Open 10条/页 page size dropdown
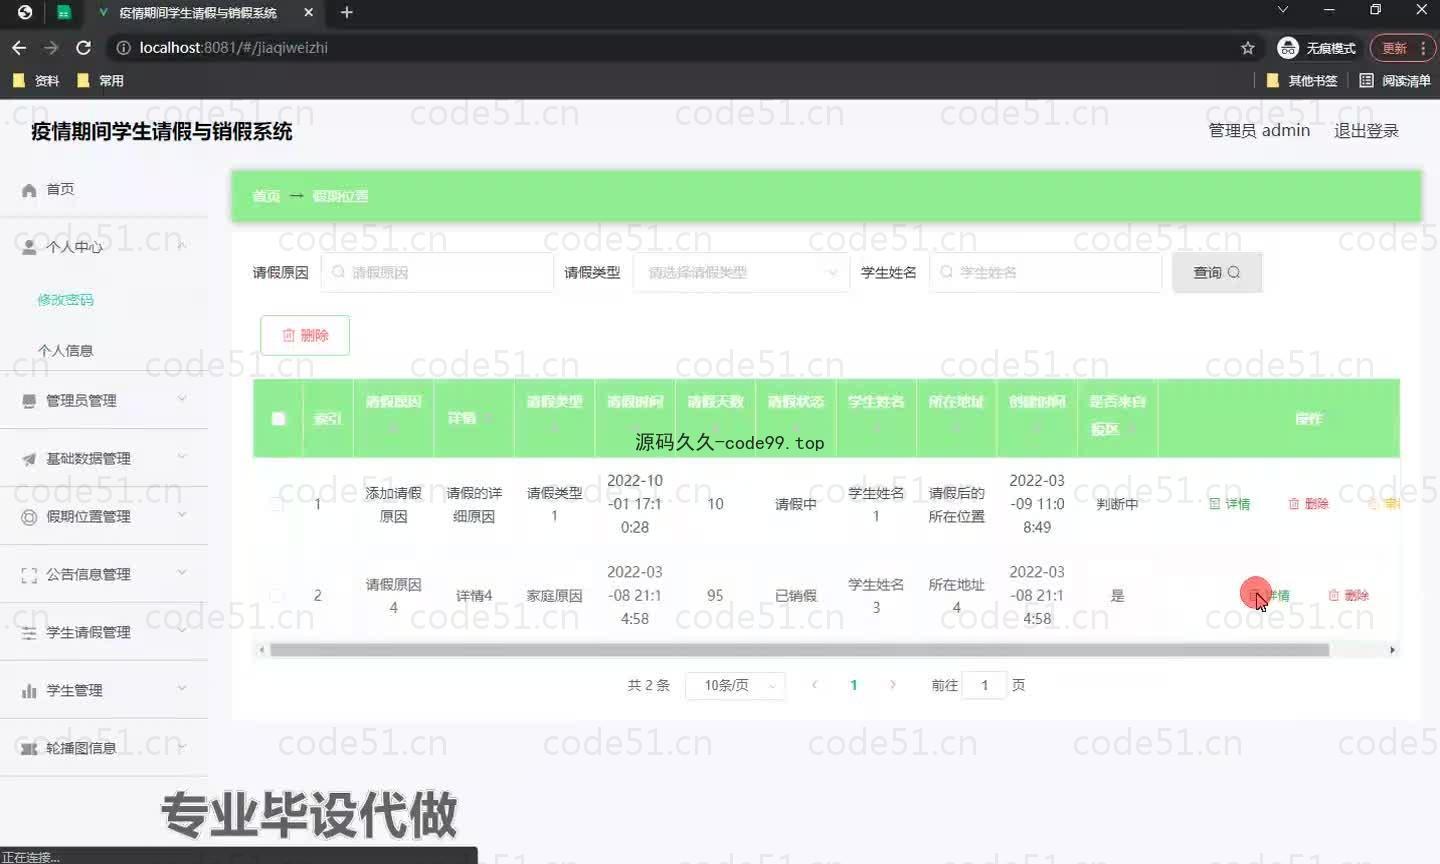This screenshot has width=1440, height=864. pyautogui.click(x=735, y=685)
